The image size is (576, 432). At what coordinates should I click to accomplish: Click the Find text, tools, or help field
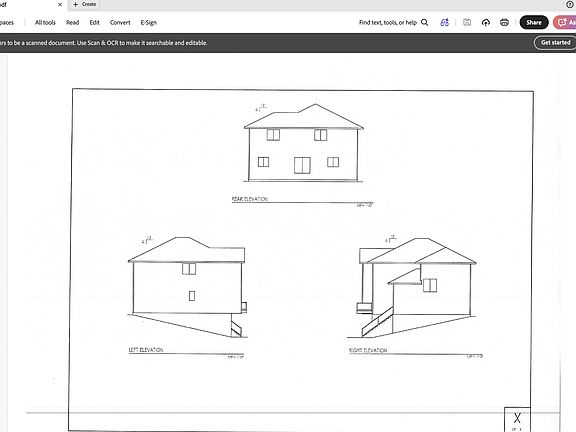tap(393, 22)
